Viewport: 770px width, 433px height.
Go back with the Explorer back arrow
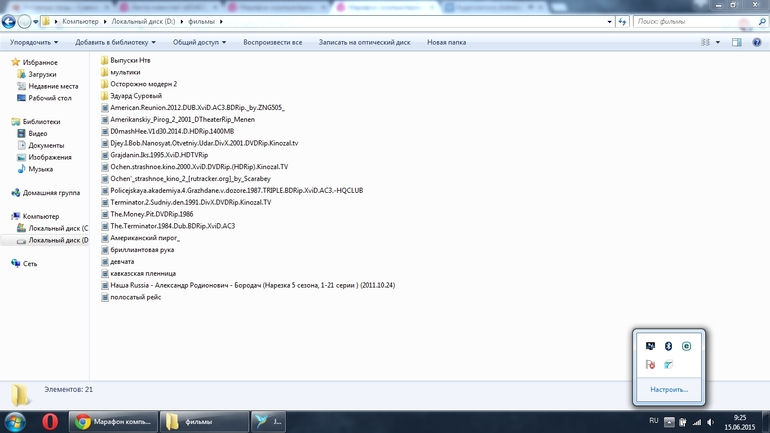8,22
